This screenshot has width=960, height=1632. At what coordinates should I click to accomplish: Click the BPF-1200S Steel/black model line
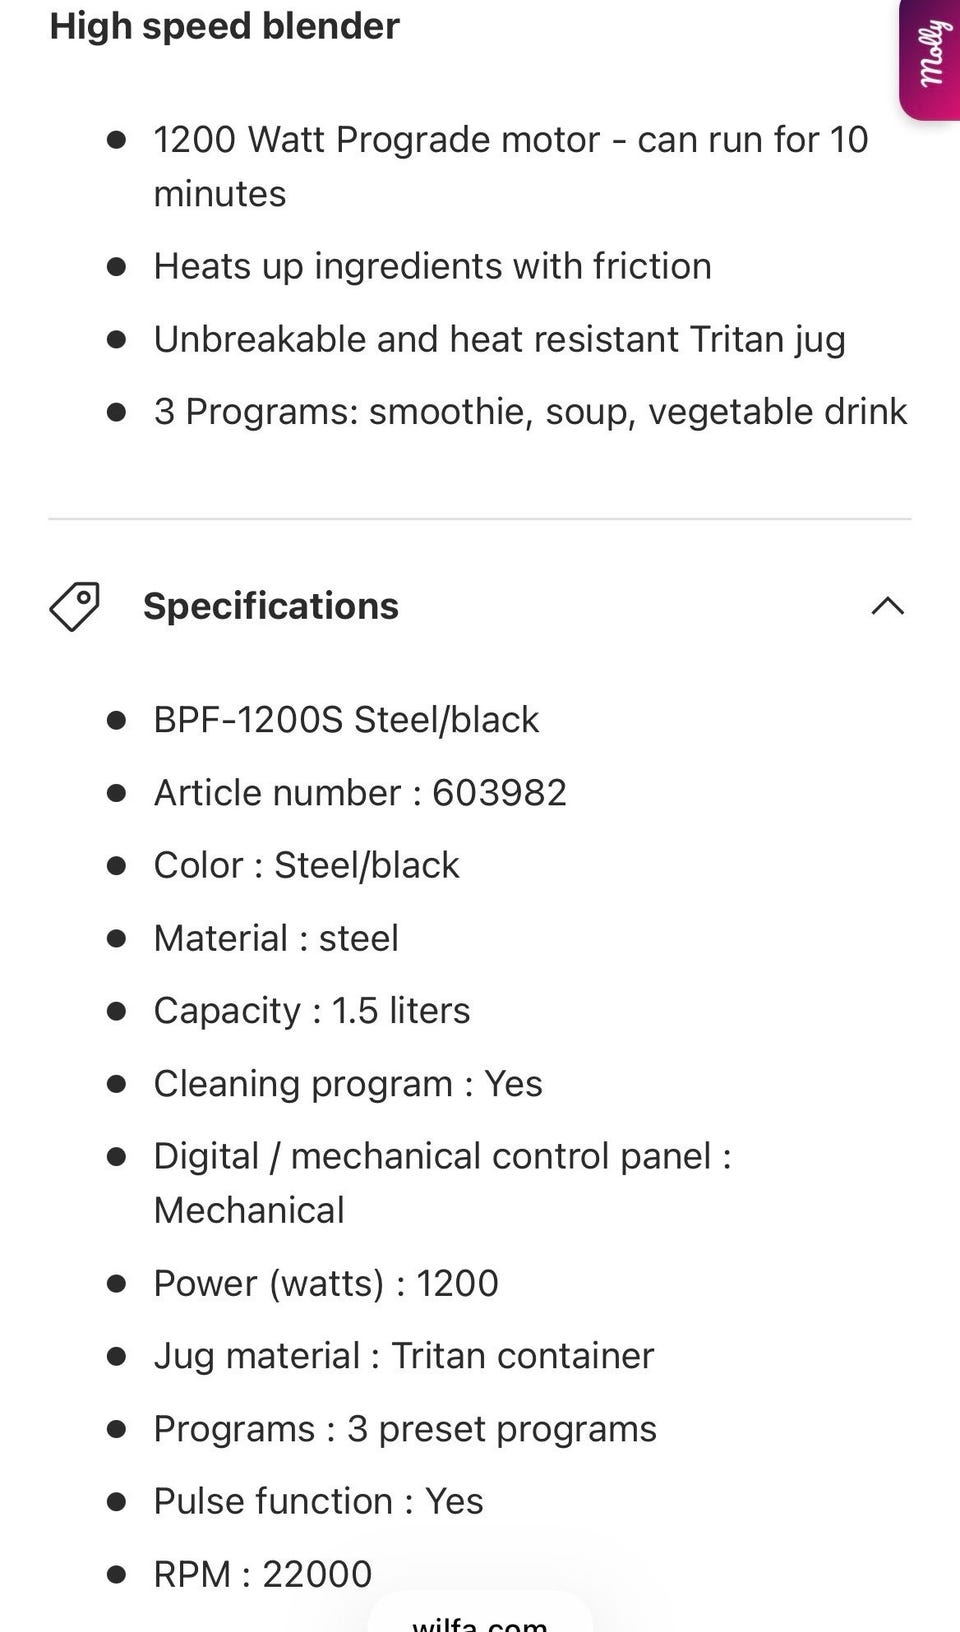346,720
